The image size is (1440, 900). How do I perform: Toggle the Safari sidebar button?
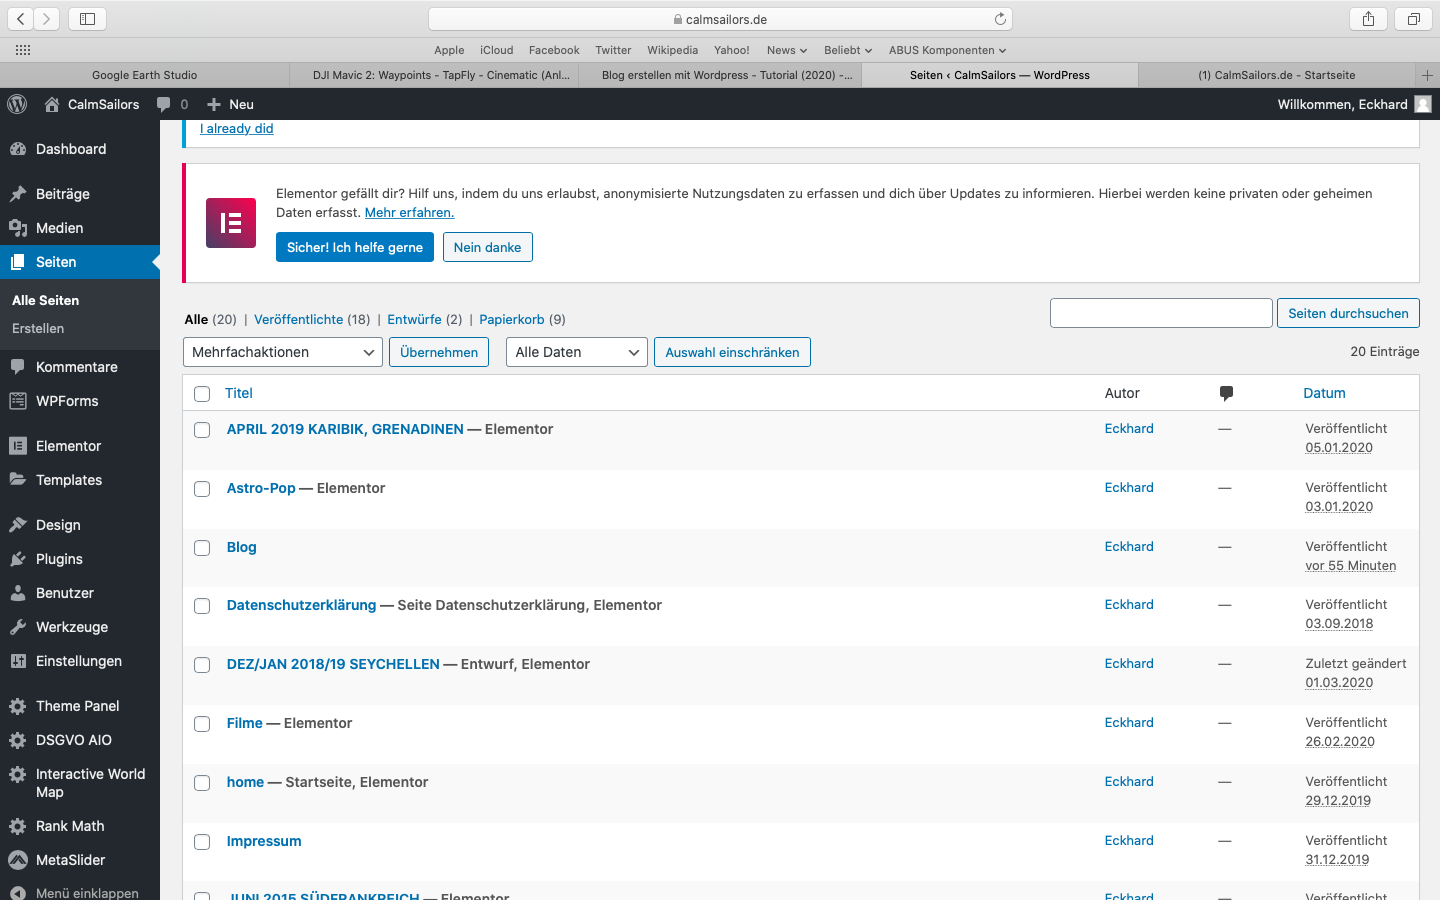click(87, 19)
